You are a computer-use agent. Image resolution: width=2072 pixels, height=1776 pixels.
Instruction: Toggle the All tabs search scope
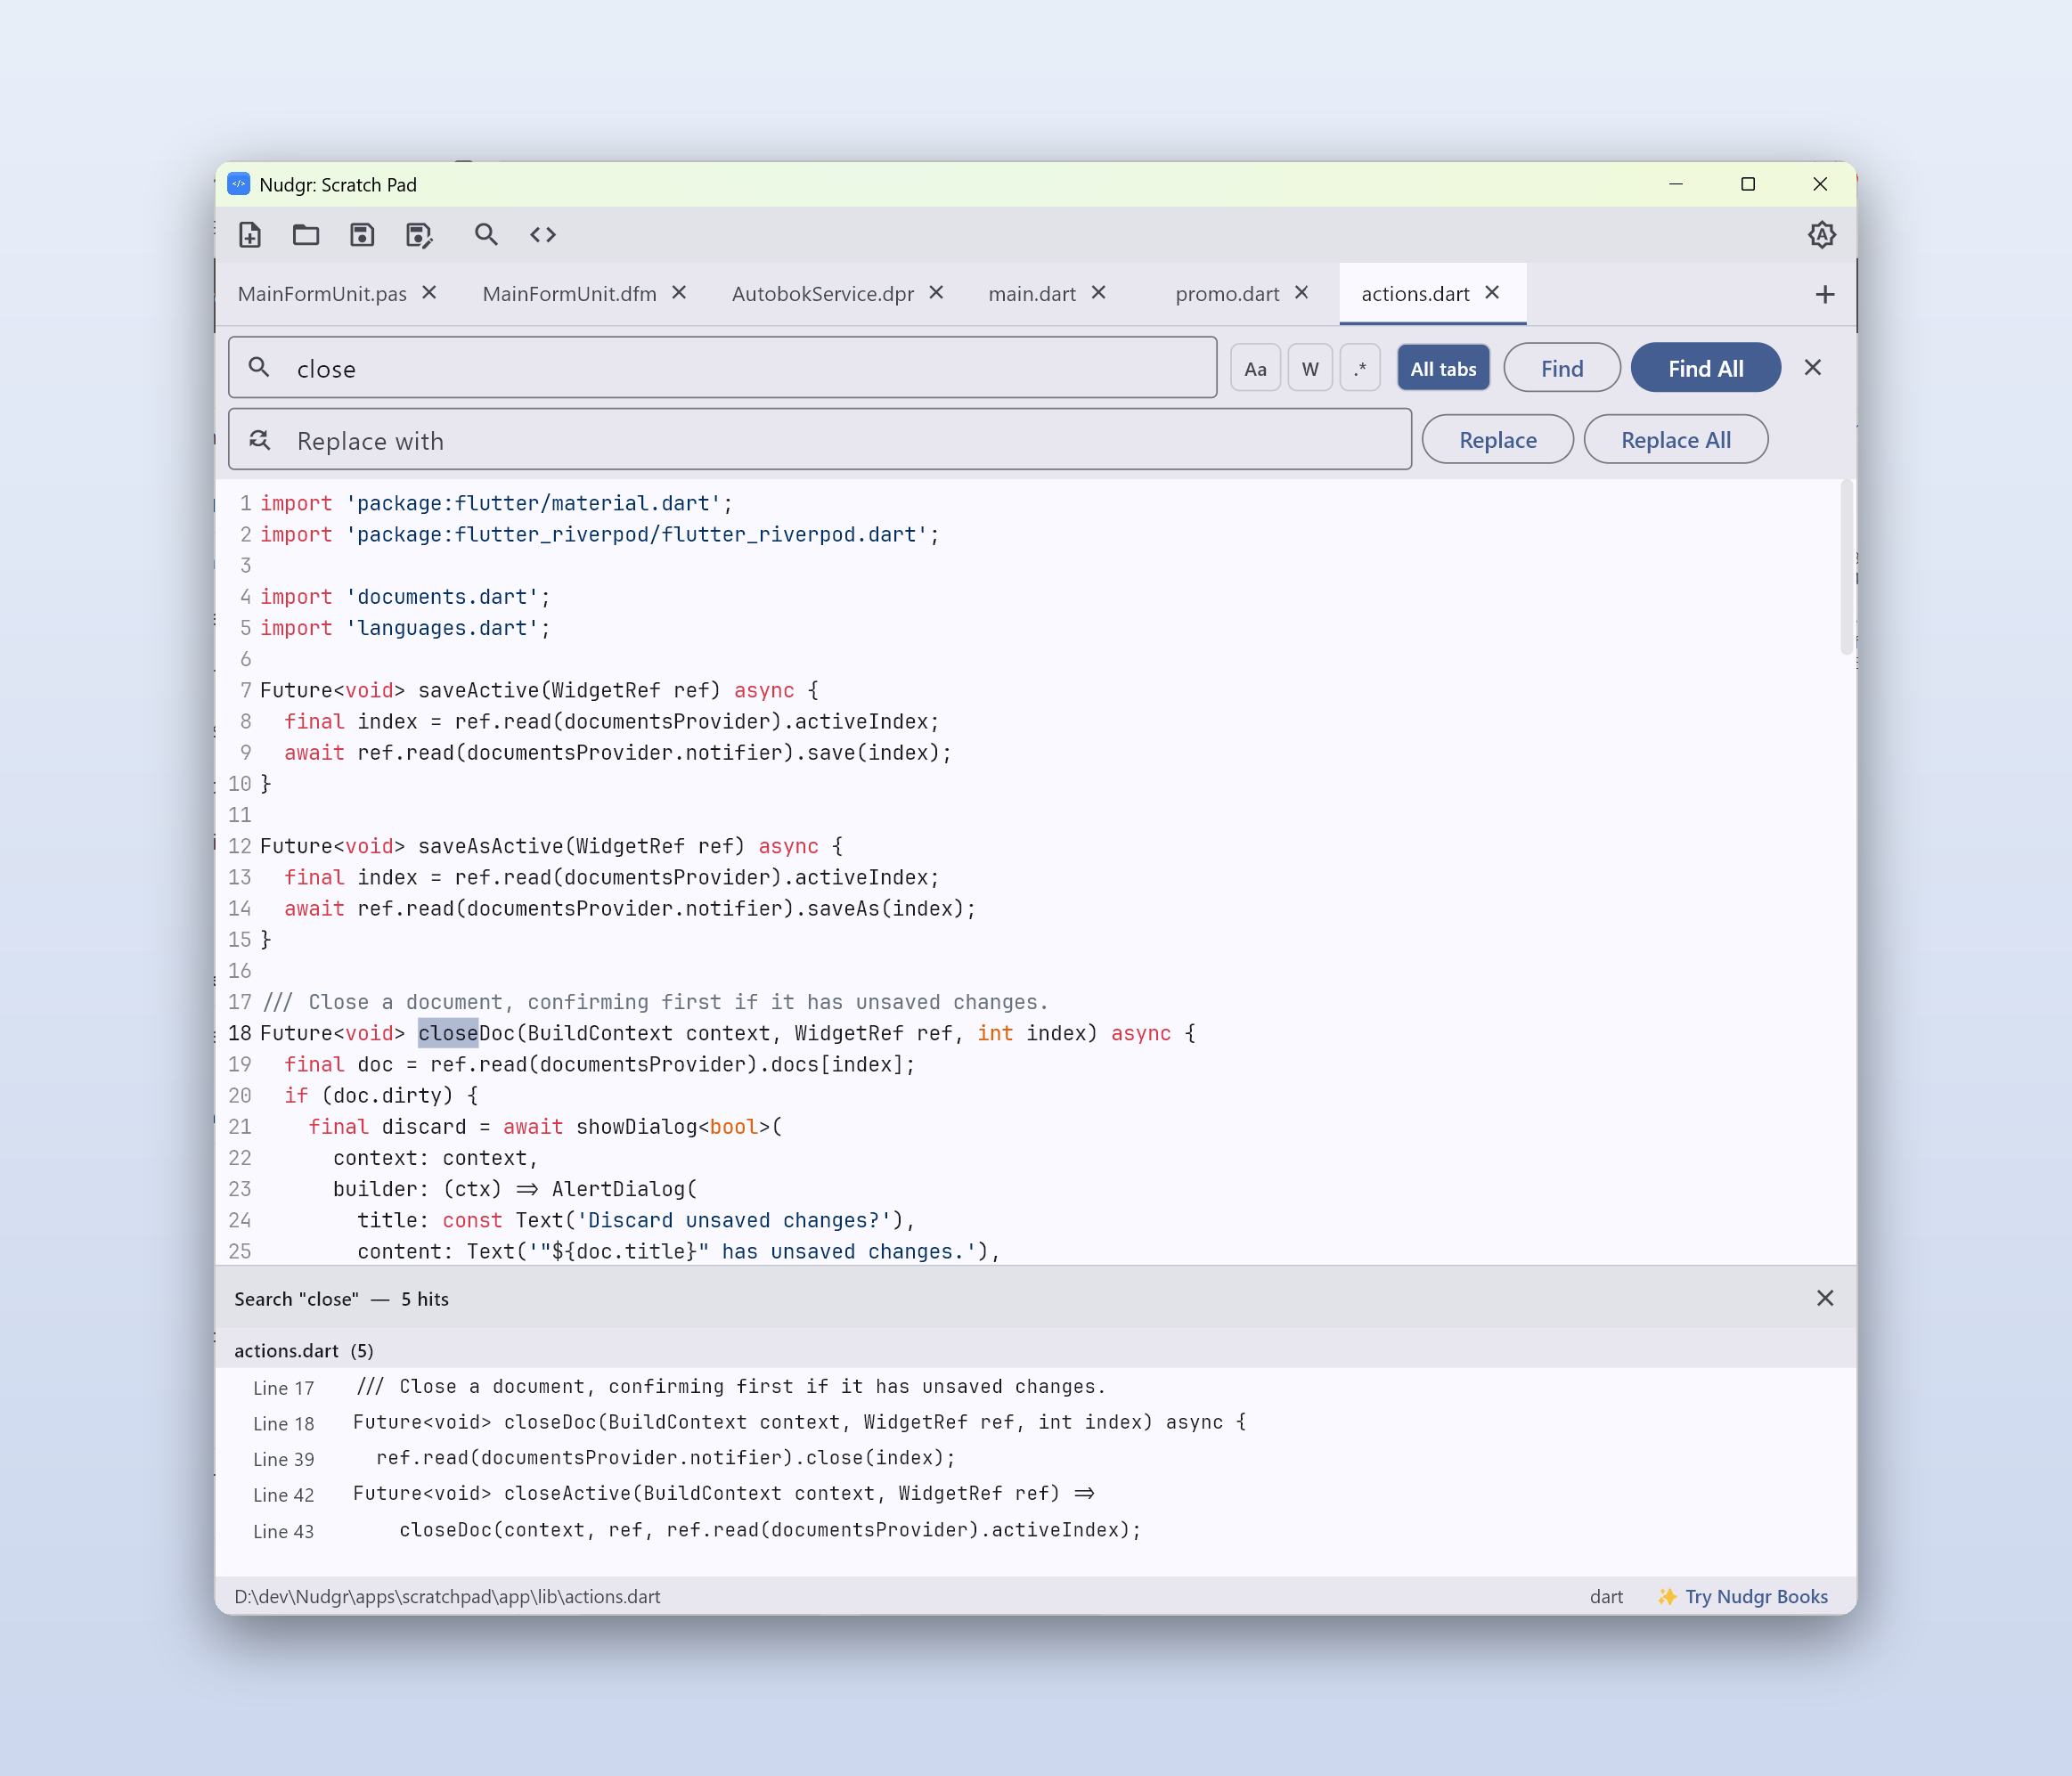(1443, 368)
